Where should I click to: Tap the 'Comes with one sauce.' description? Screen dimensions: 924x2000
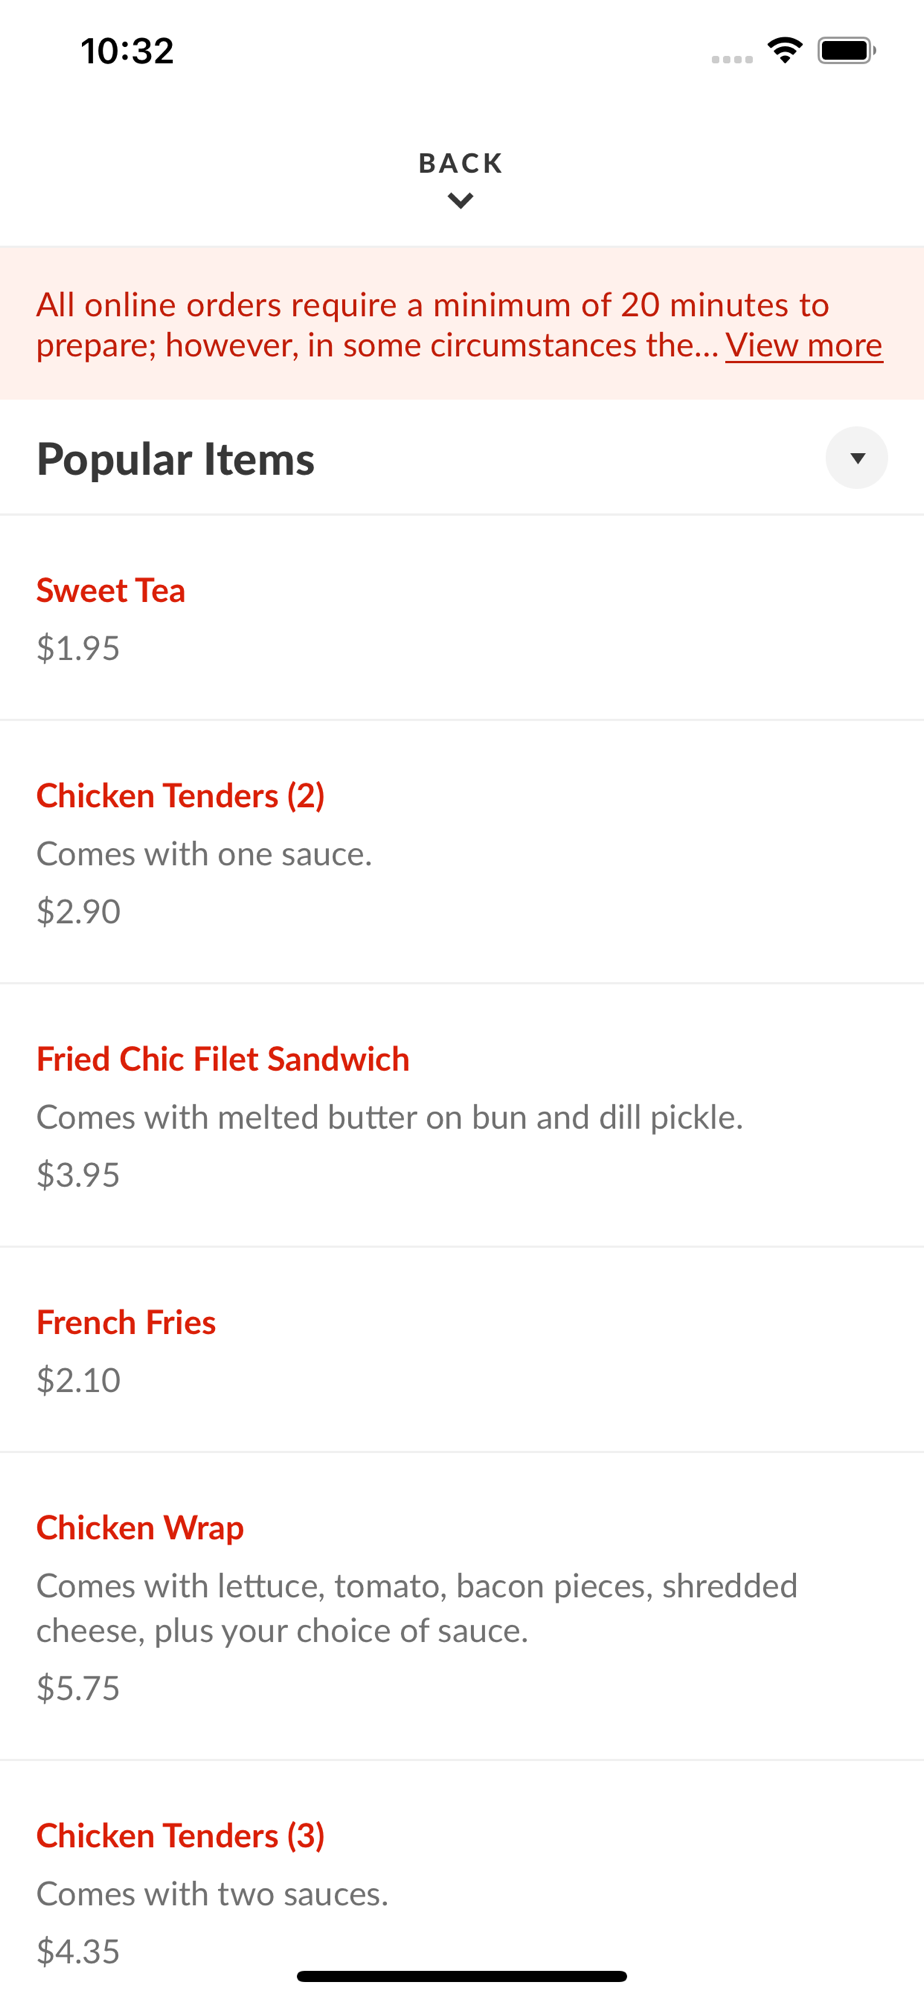point(204,854)
